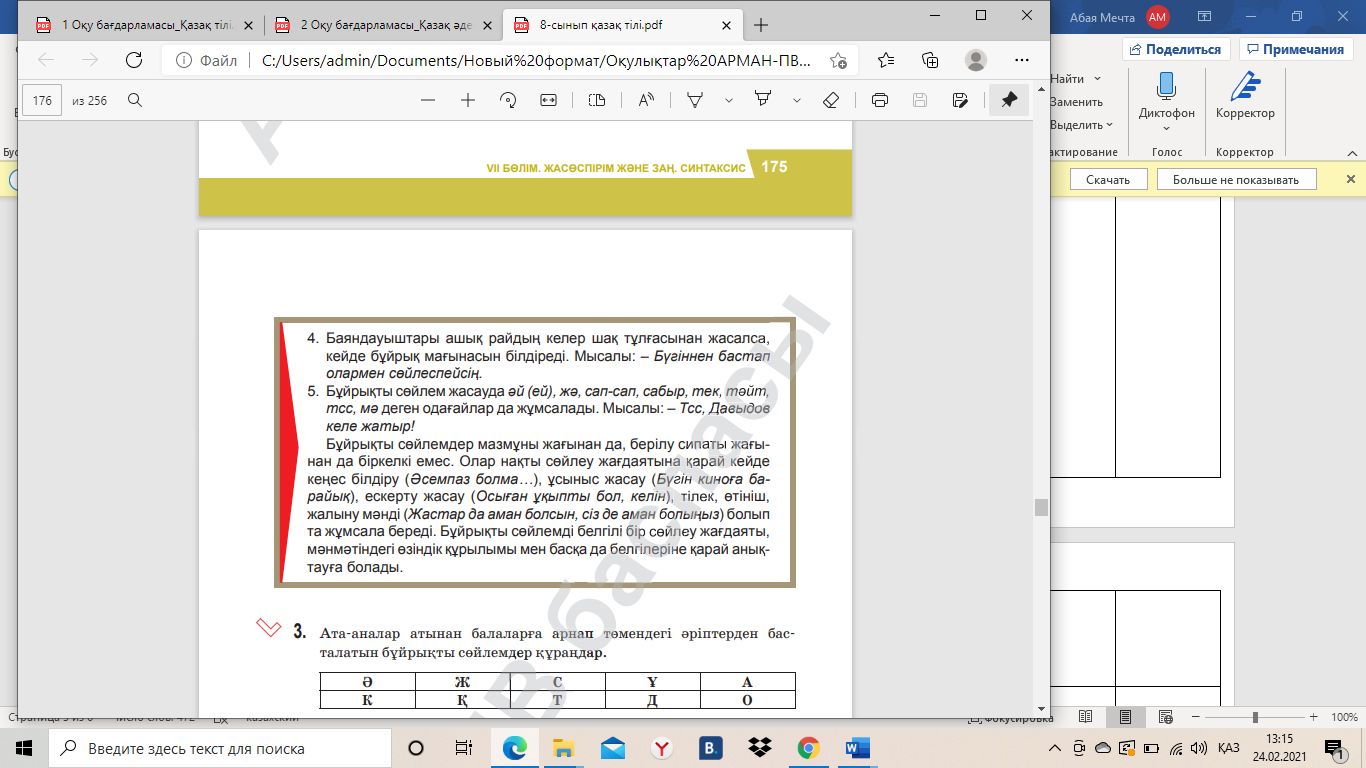Open Dropbox from the taskbar
This screenshot has height=768, width=1366.
point(760,748)
